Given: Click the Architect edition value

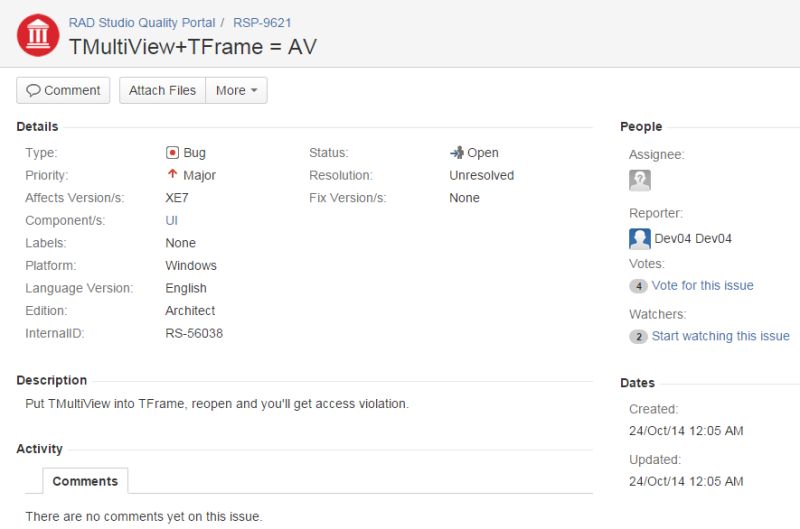Looking at the screenshot, I should (x=190, y=311).
